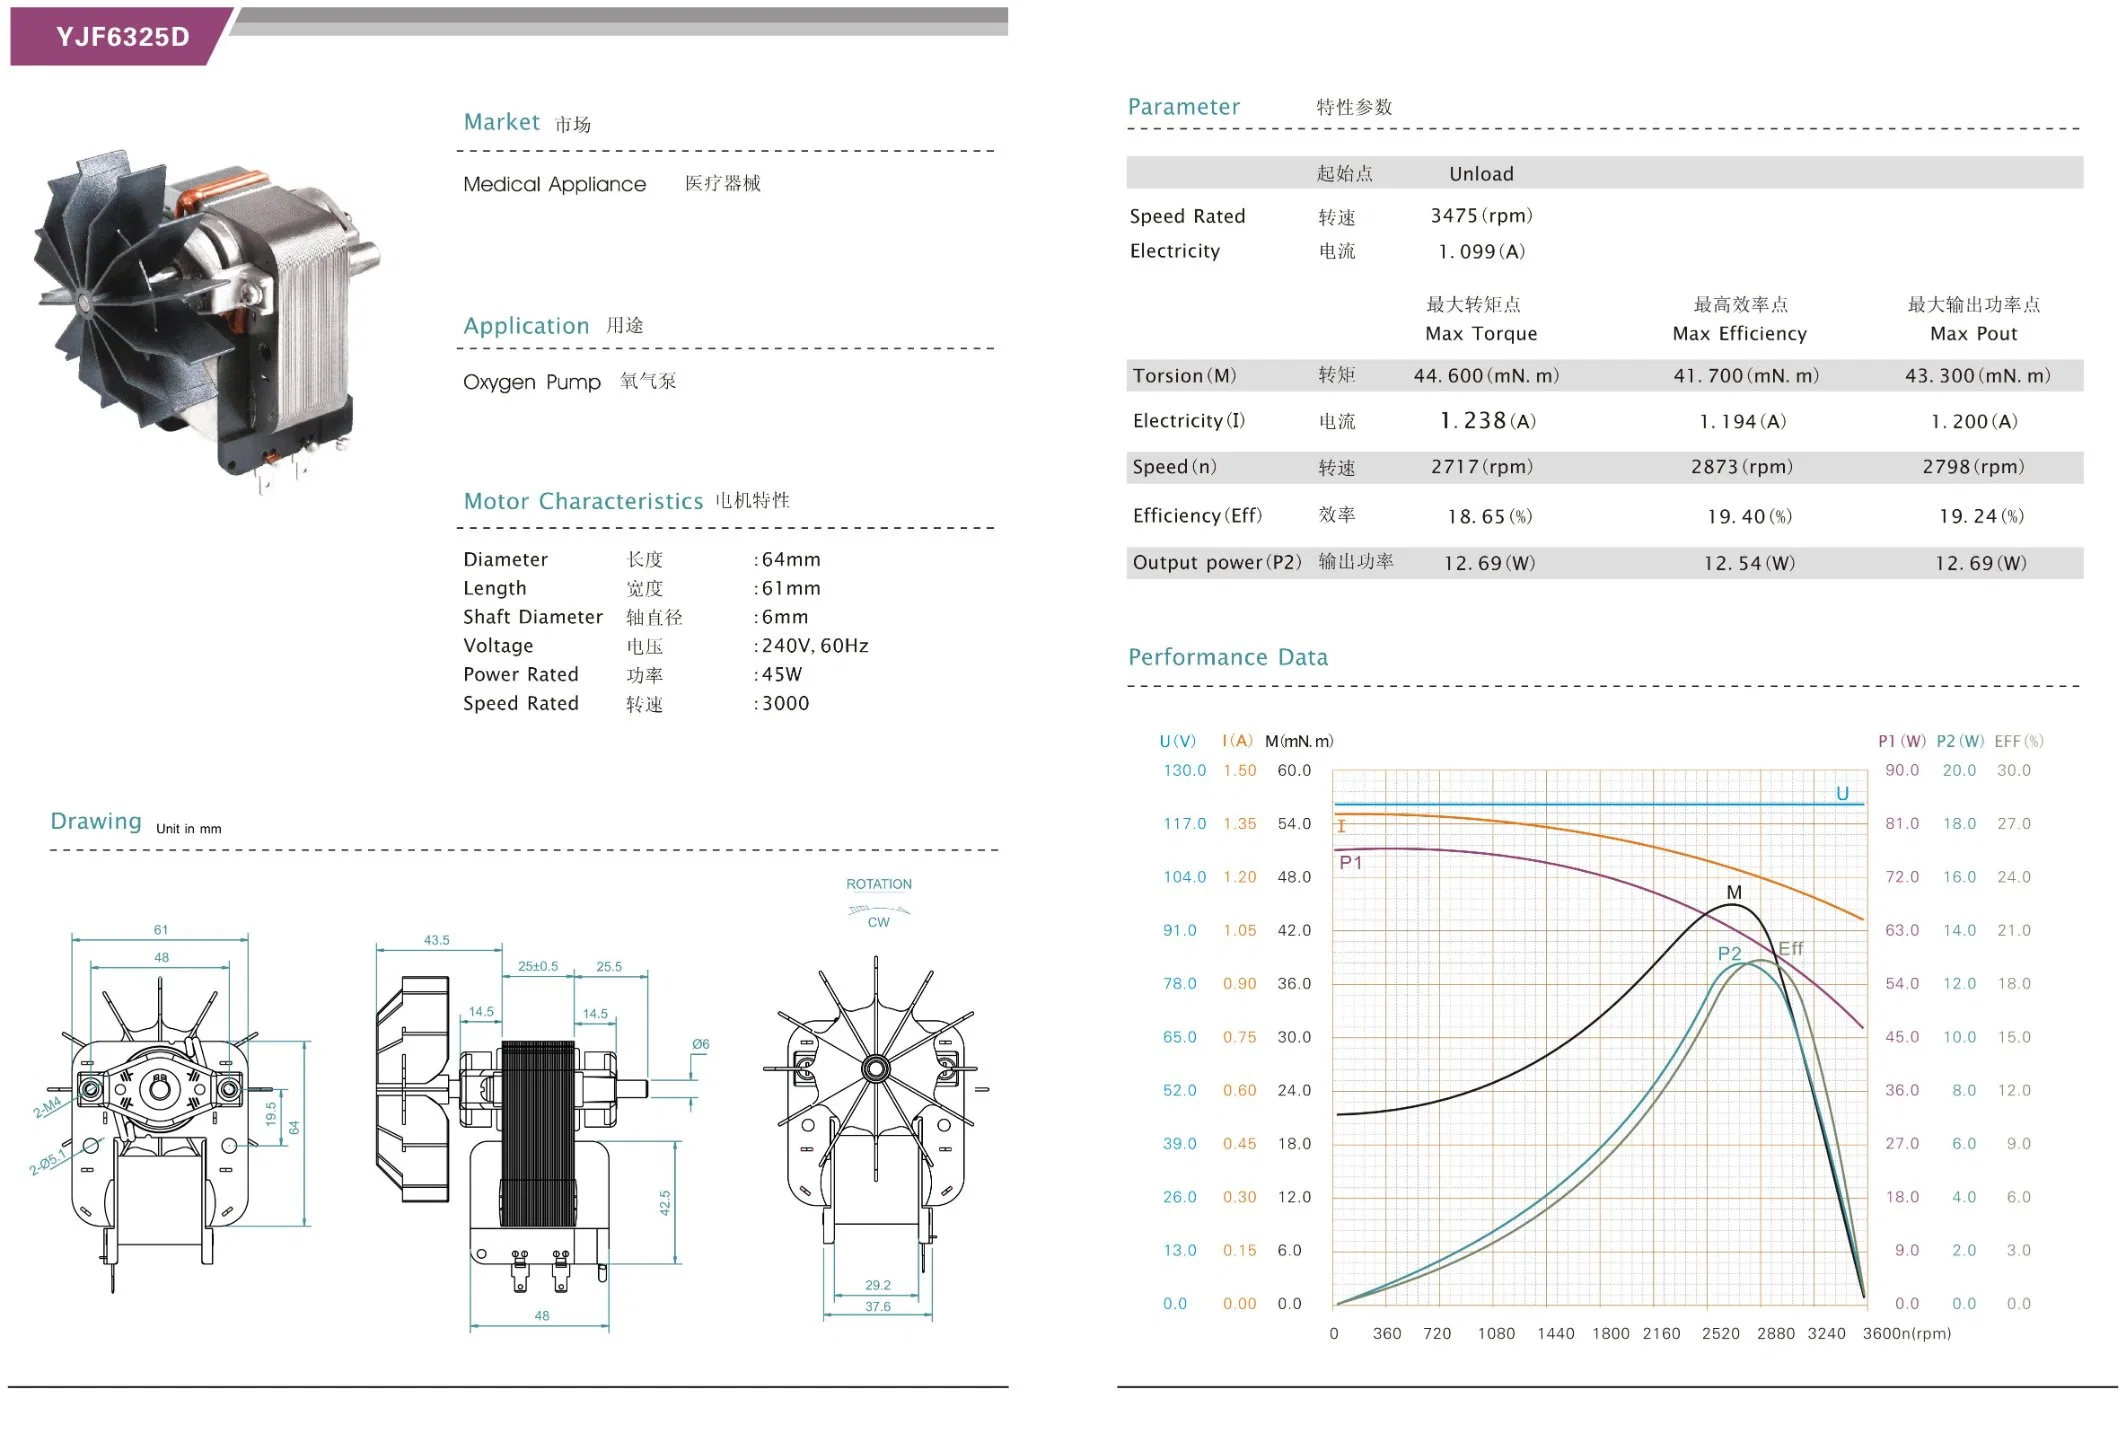Select the Oxygen Pump text
The width and height of the screenshot is (2126, 1442).
tap(532, 382)
